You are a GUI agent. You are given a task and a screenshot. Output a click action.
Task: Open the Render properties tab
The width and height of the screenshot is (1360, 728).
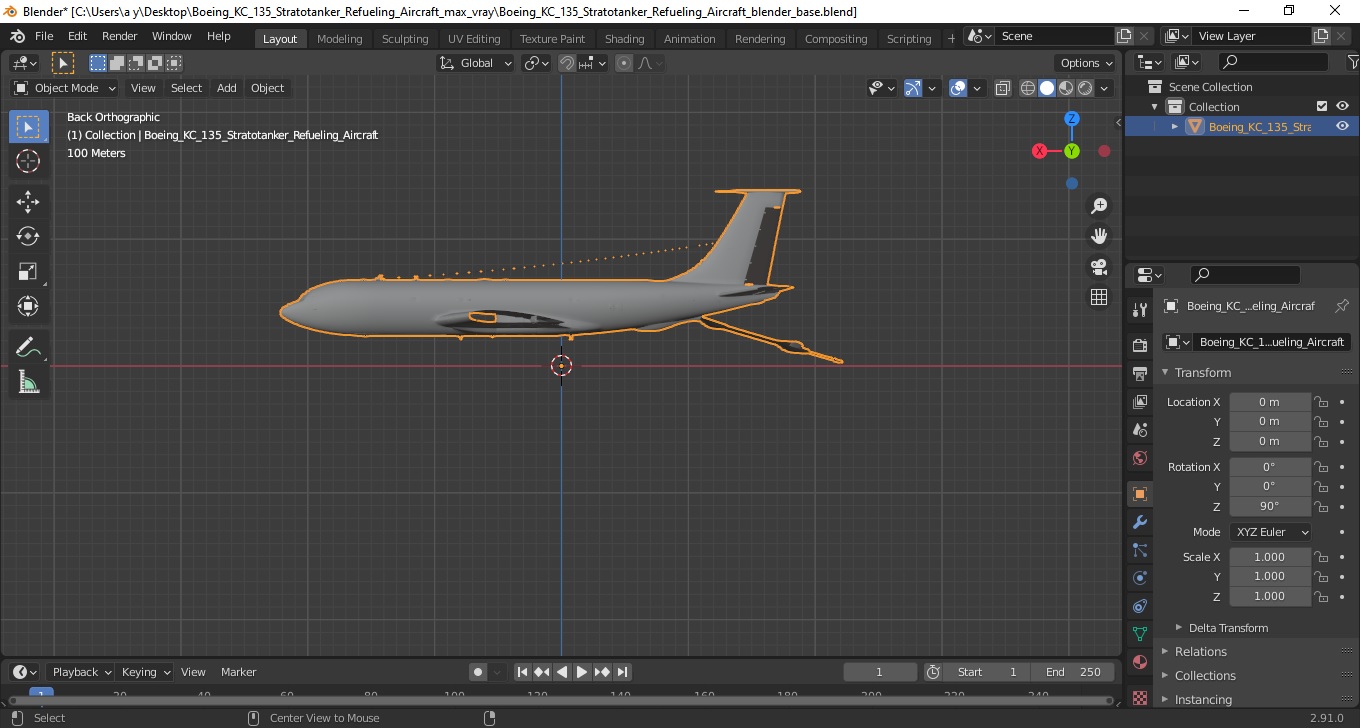point(1140,345)
